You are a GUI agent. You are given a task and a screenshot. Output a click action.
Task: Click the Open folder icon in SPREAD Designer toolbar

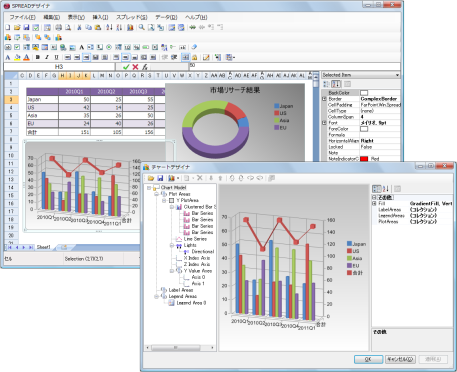point(17,27)
